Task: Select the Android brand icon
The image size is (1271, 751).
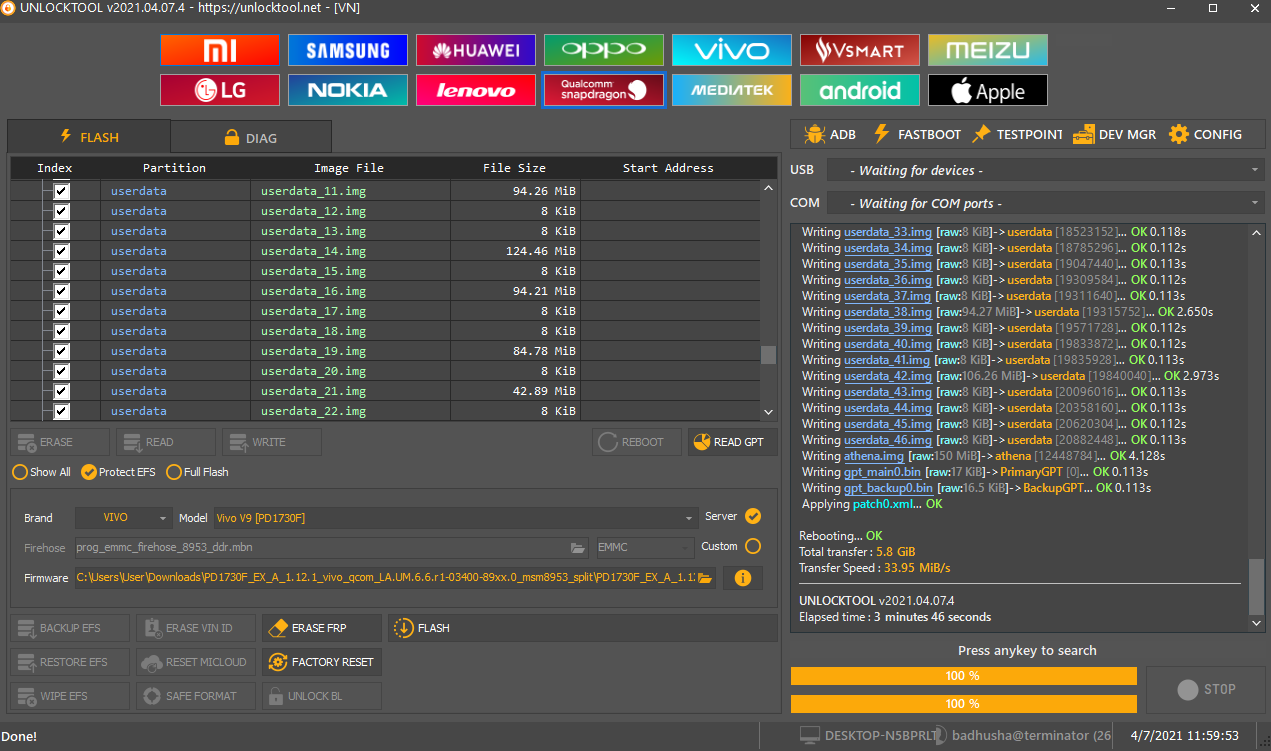Action: (x=860, y=90)
